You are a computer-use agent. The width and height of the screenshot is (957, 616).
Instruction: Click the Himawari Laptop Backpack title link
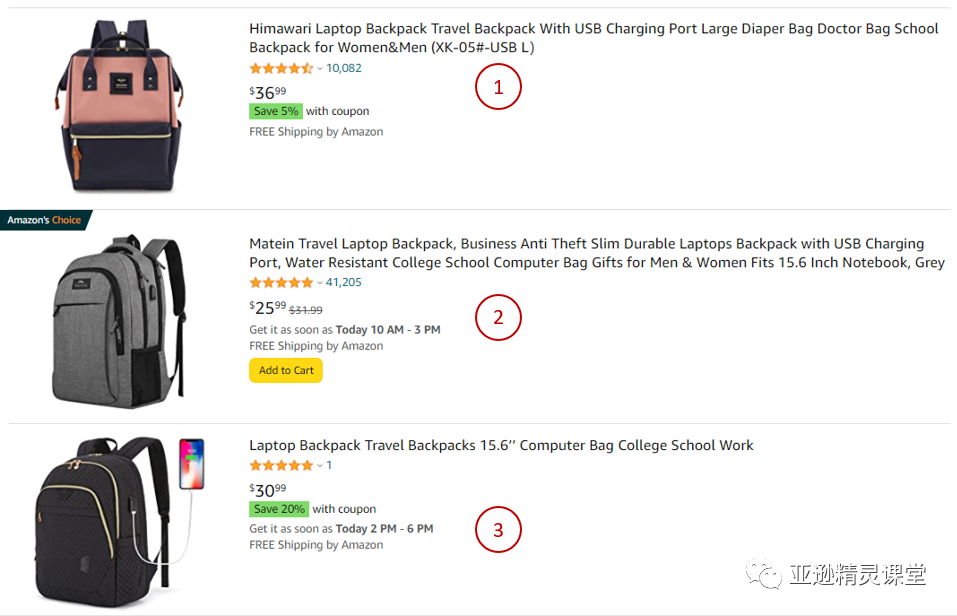coord(593,38)
